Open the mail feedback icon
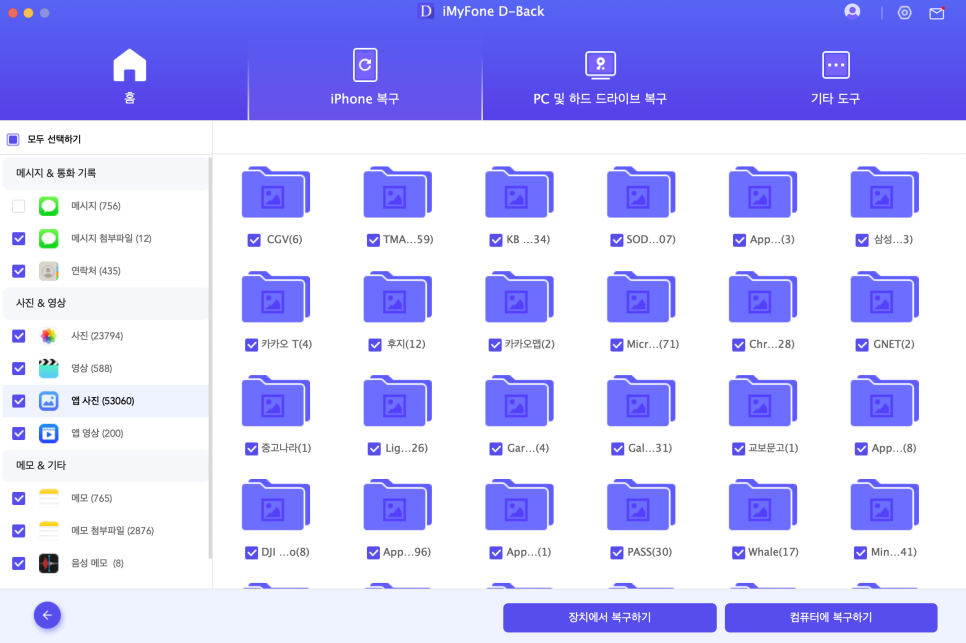 pos(936,13)
